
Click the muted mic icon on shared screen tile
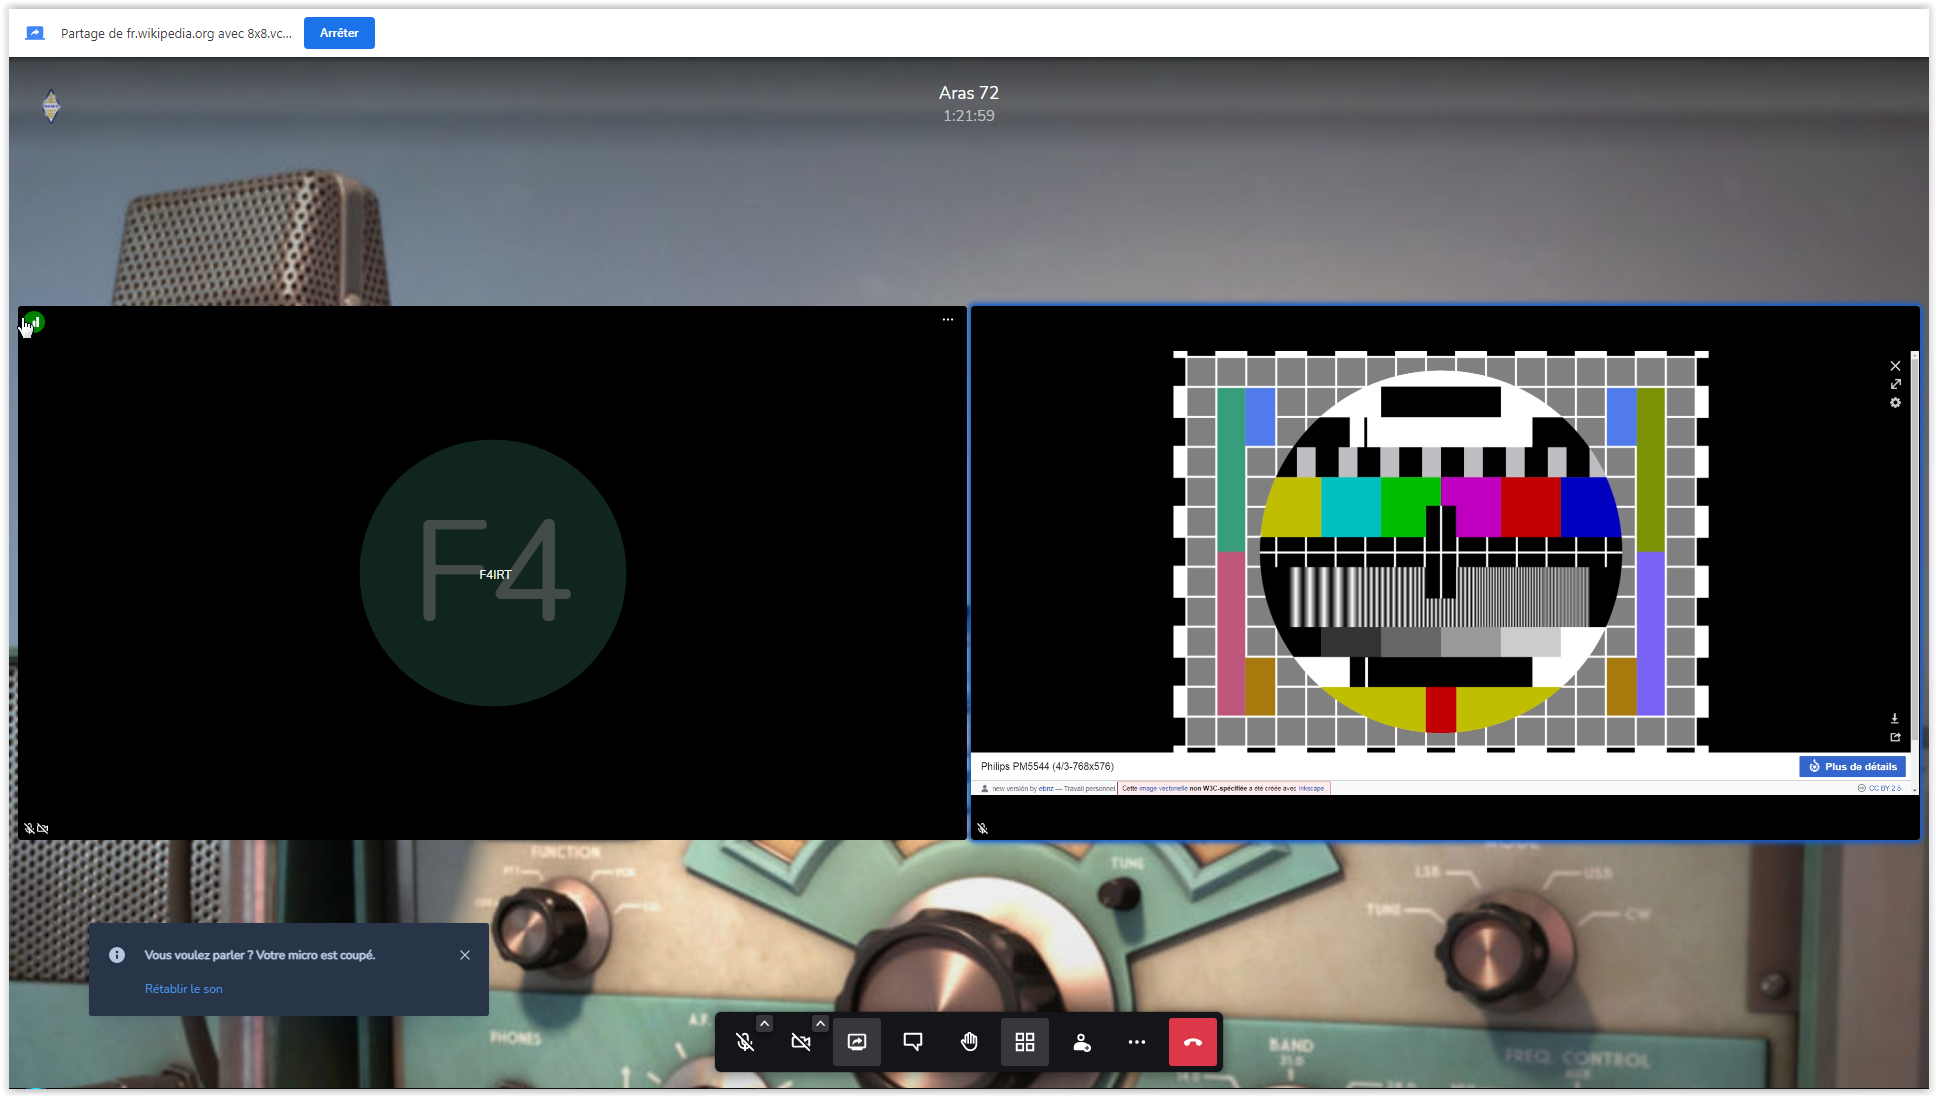point(983,829)
